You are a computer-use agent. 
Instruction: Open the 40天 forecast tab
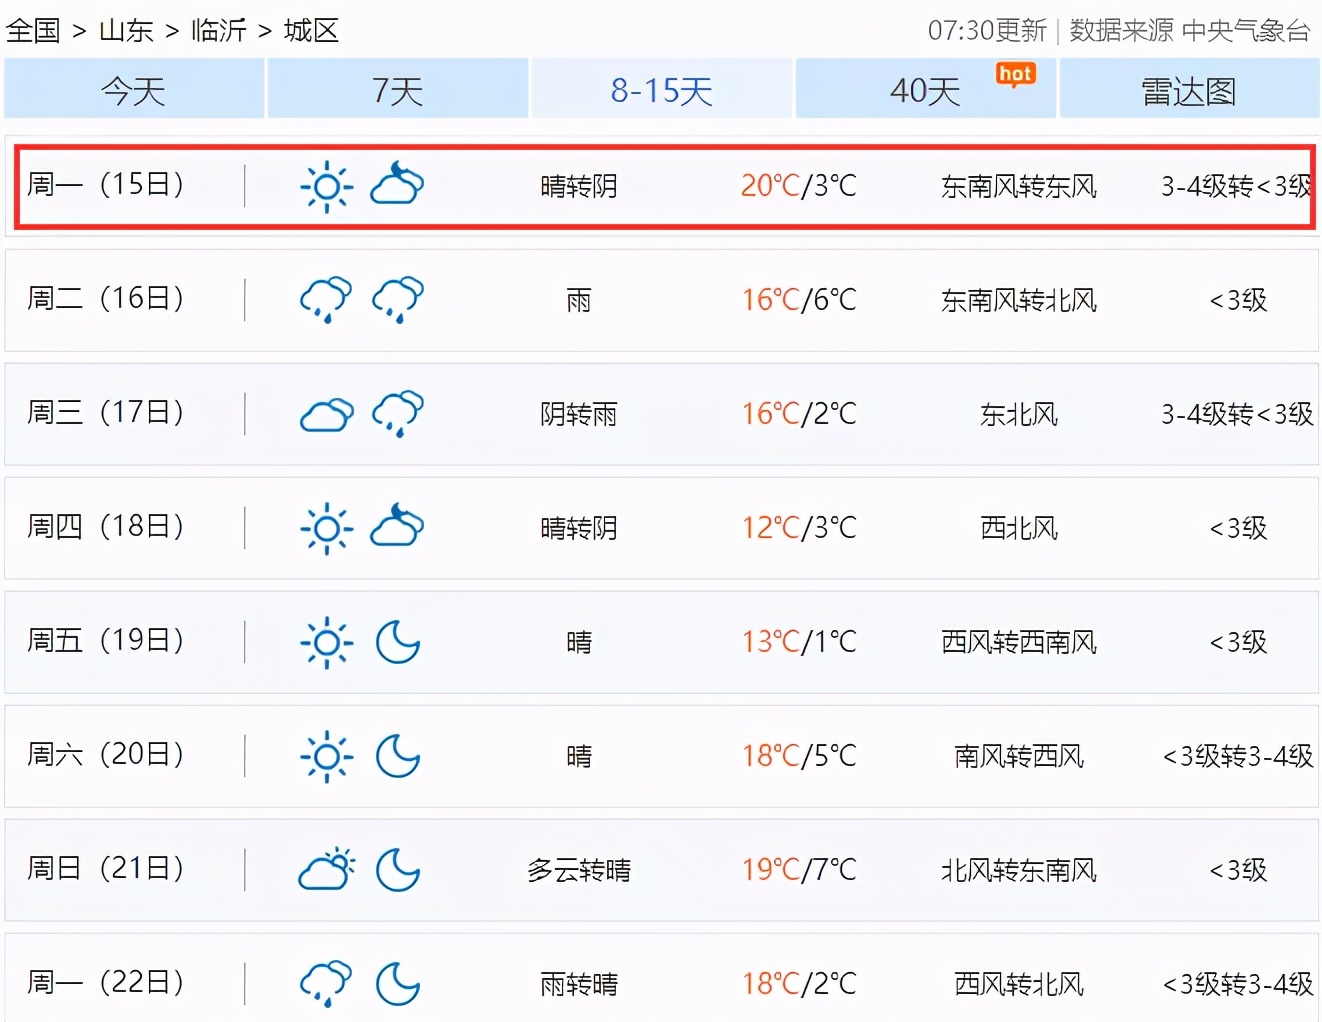[x=925, y=91]
